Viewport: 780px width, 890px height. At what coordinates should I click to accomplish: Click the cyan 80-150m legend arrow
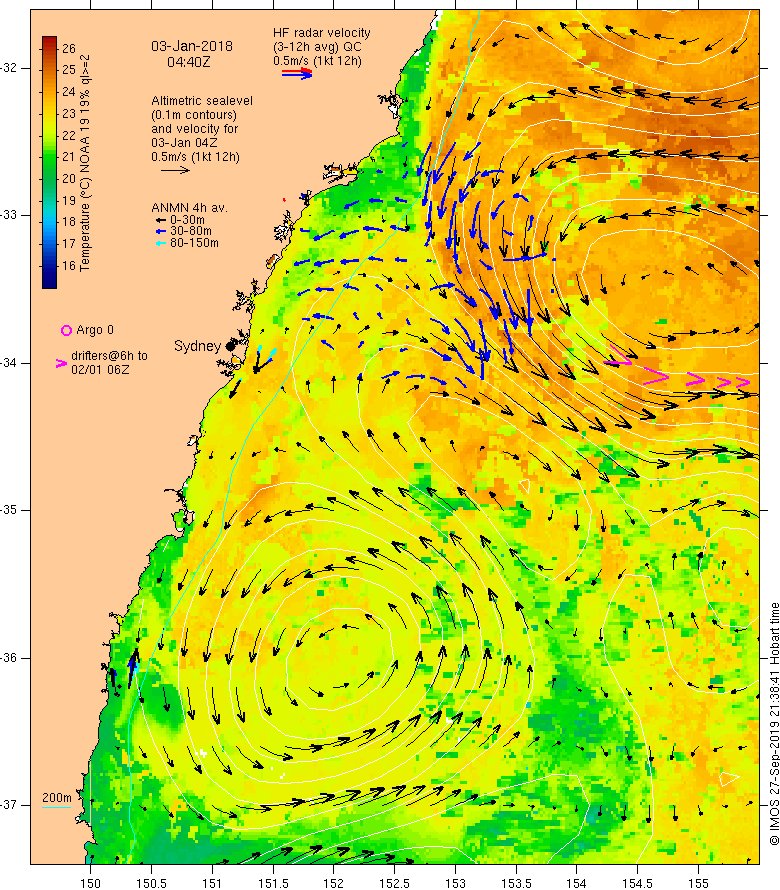161,244
